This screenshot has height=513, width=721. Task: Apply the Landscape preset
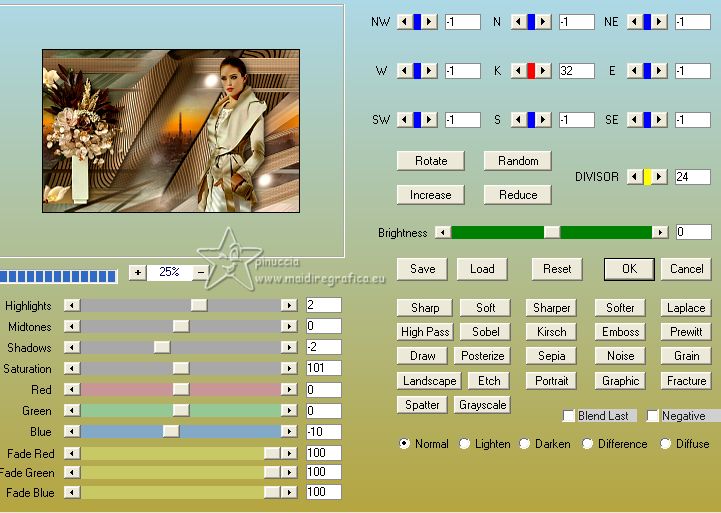coord(429,381)
